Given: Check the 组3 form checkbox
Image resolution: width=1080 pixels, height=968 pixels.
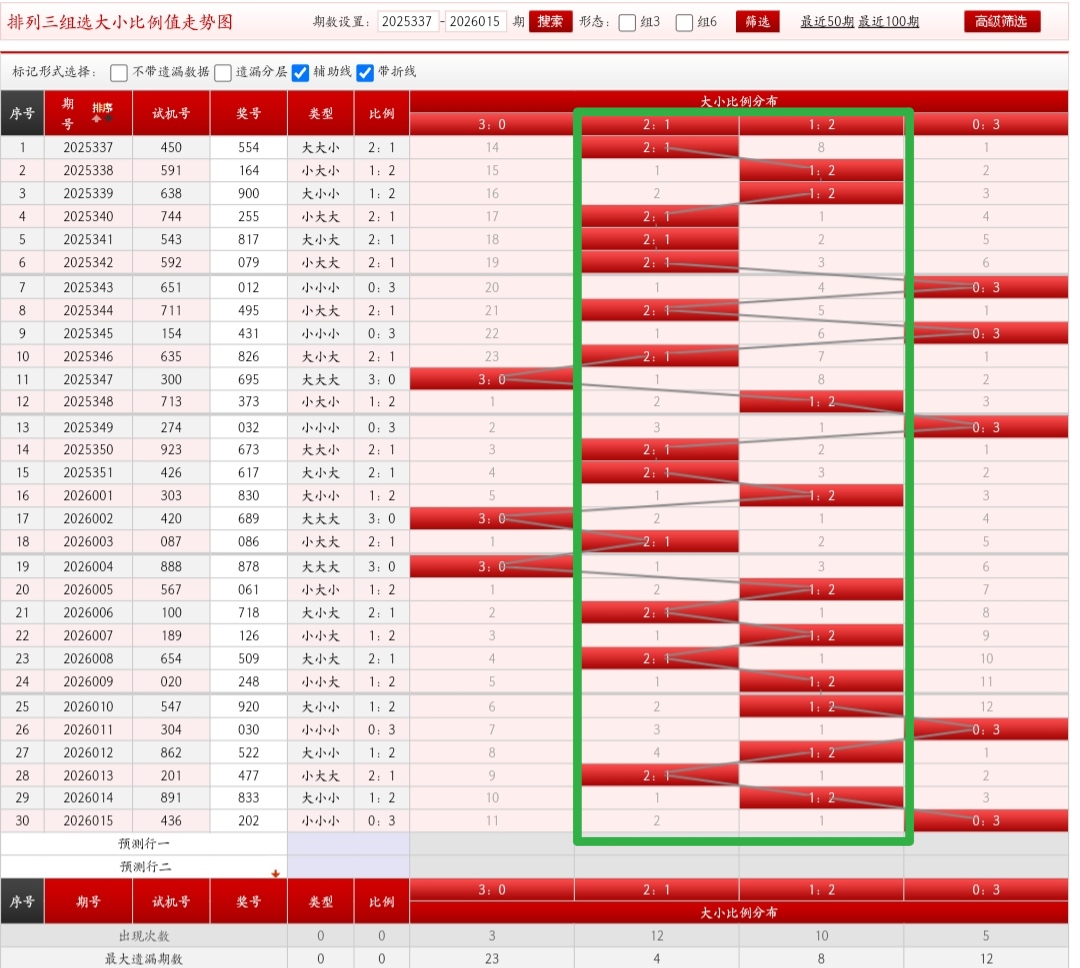Looking at the screenshot, I should coord(627,22).
